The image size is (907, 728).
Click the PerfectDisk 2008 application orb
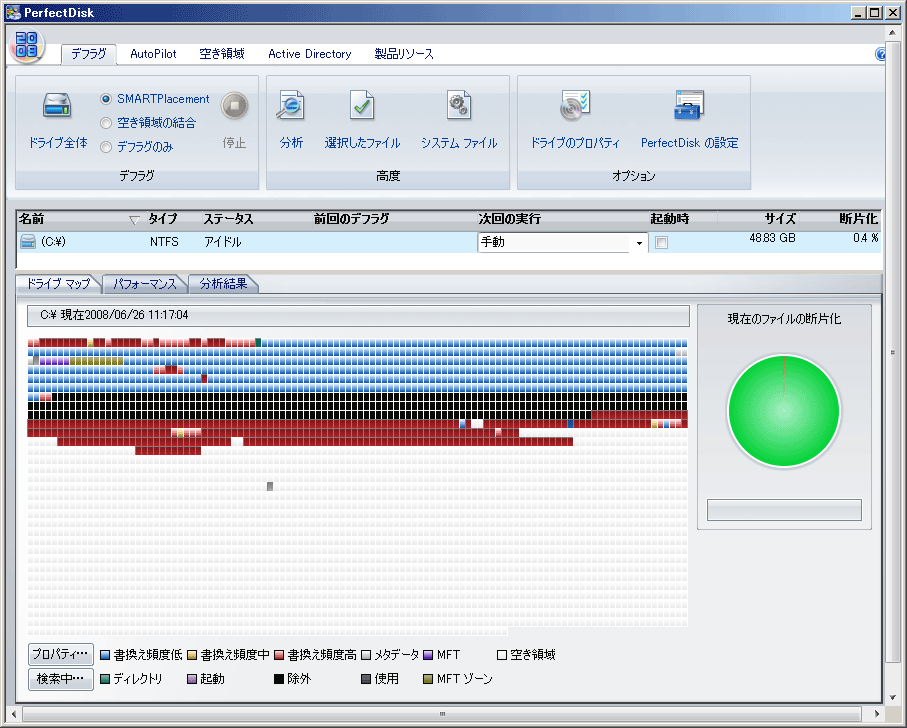pyautogui.click(x=27, y=46)
